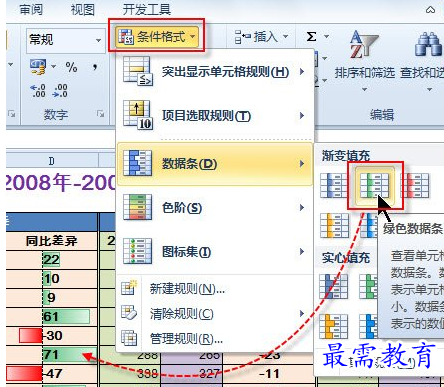
Task: Click the 突出显示单元格规则 icon
Action: click(x=138, y=71)
